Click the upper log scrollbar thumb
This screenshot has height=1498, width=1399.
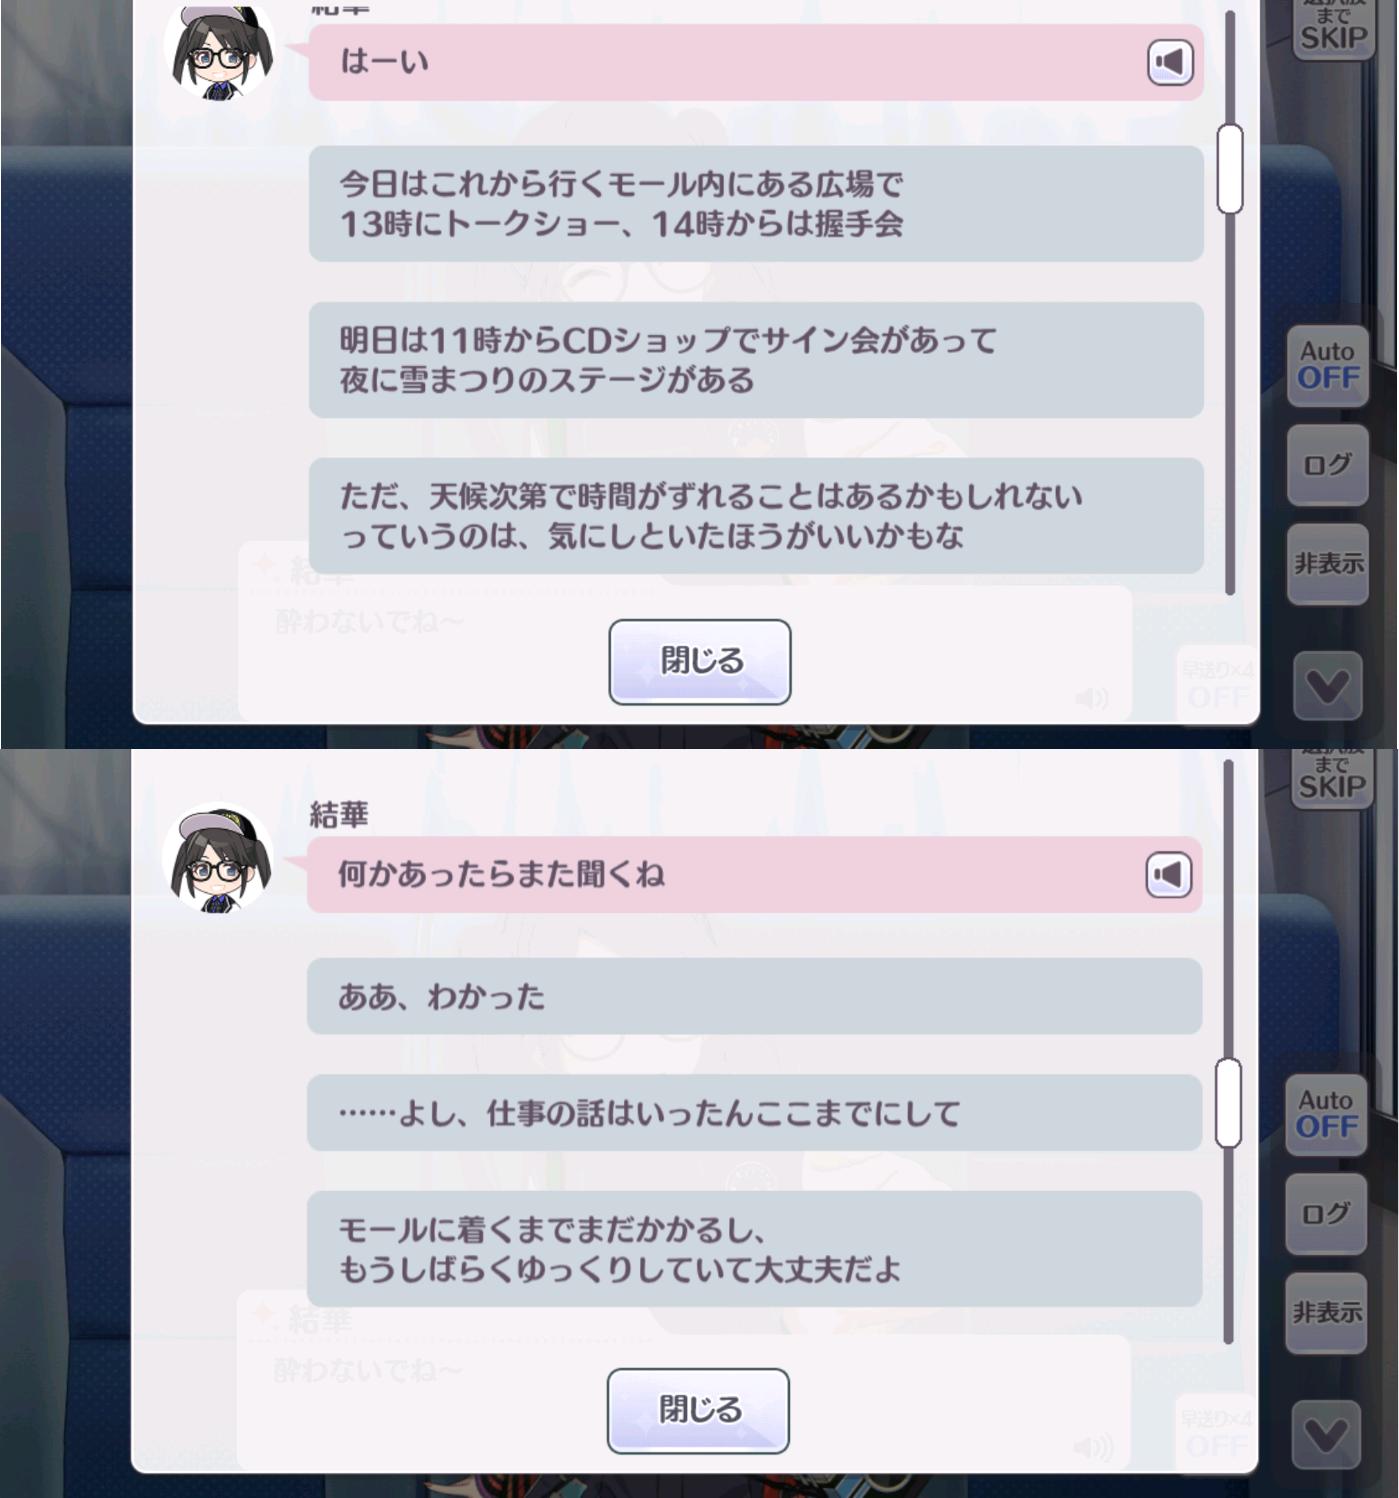pos(1230,169)
